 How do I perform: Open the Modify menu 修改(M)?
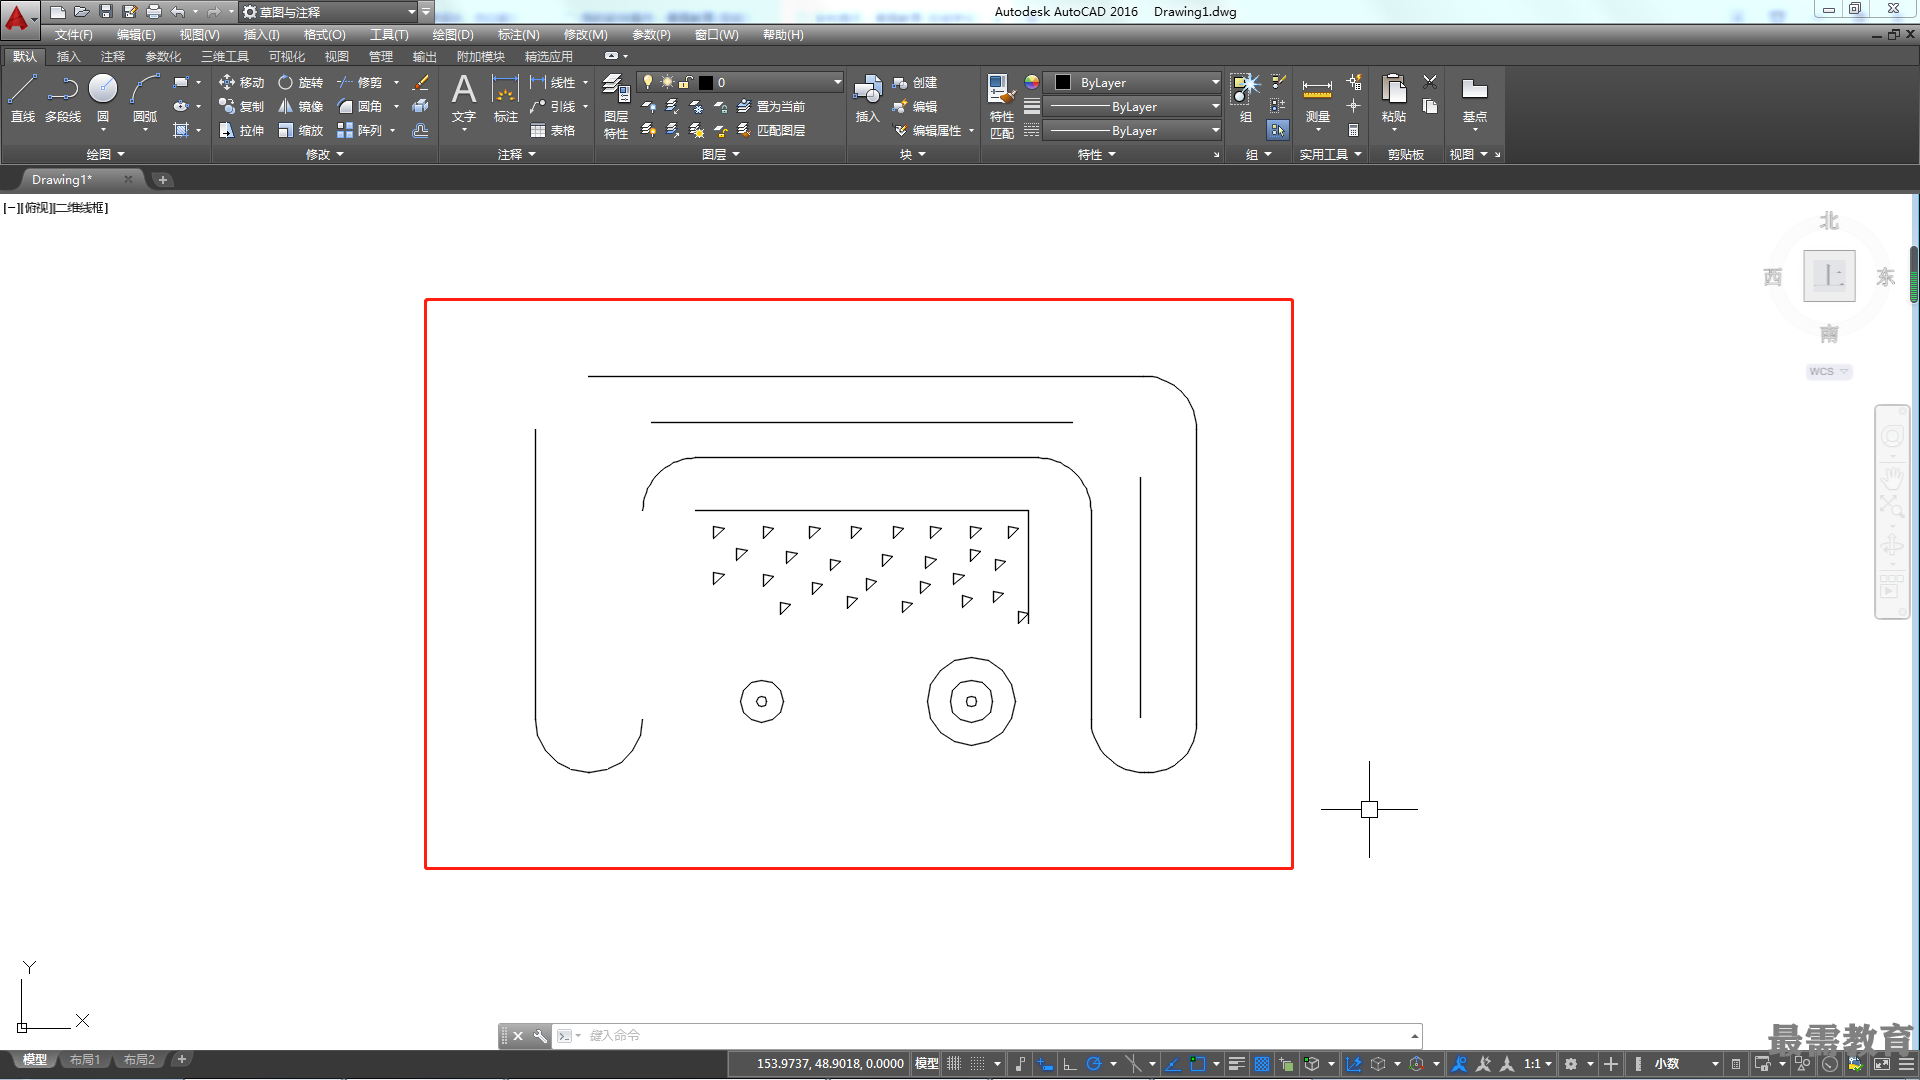click(585, 35)
